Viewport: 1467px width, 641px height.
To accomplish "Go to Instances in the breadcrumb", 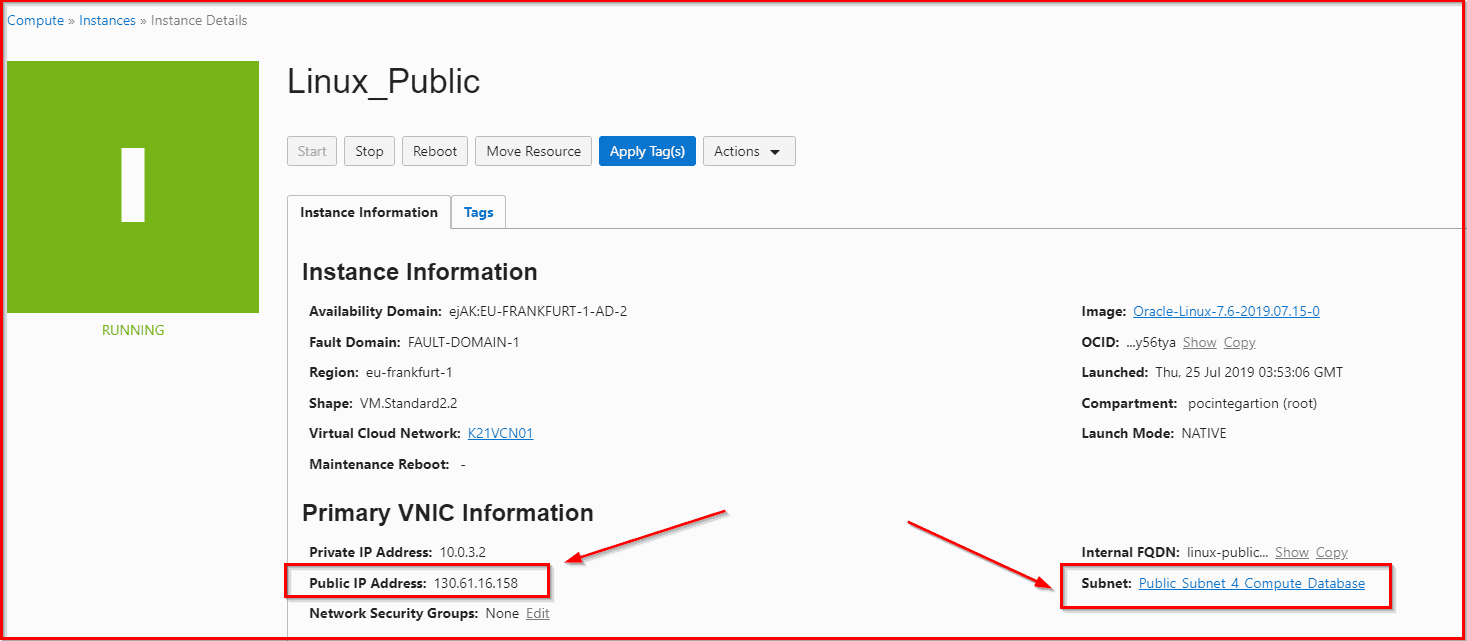I will 107,20.
